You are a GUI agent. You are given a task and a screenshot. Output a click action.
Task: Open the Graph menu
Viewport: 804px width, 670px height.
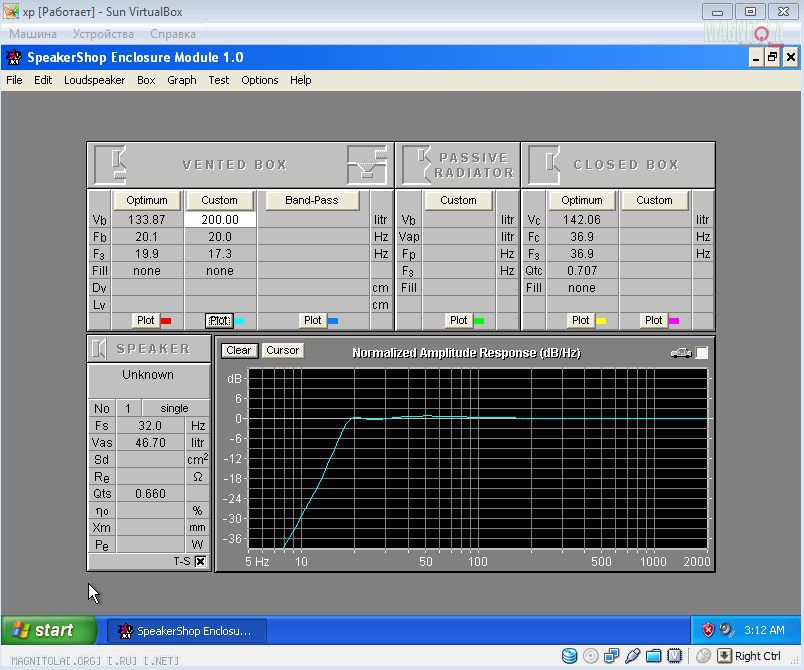pos(181,80)
